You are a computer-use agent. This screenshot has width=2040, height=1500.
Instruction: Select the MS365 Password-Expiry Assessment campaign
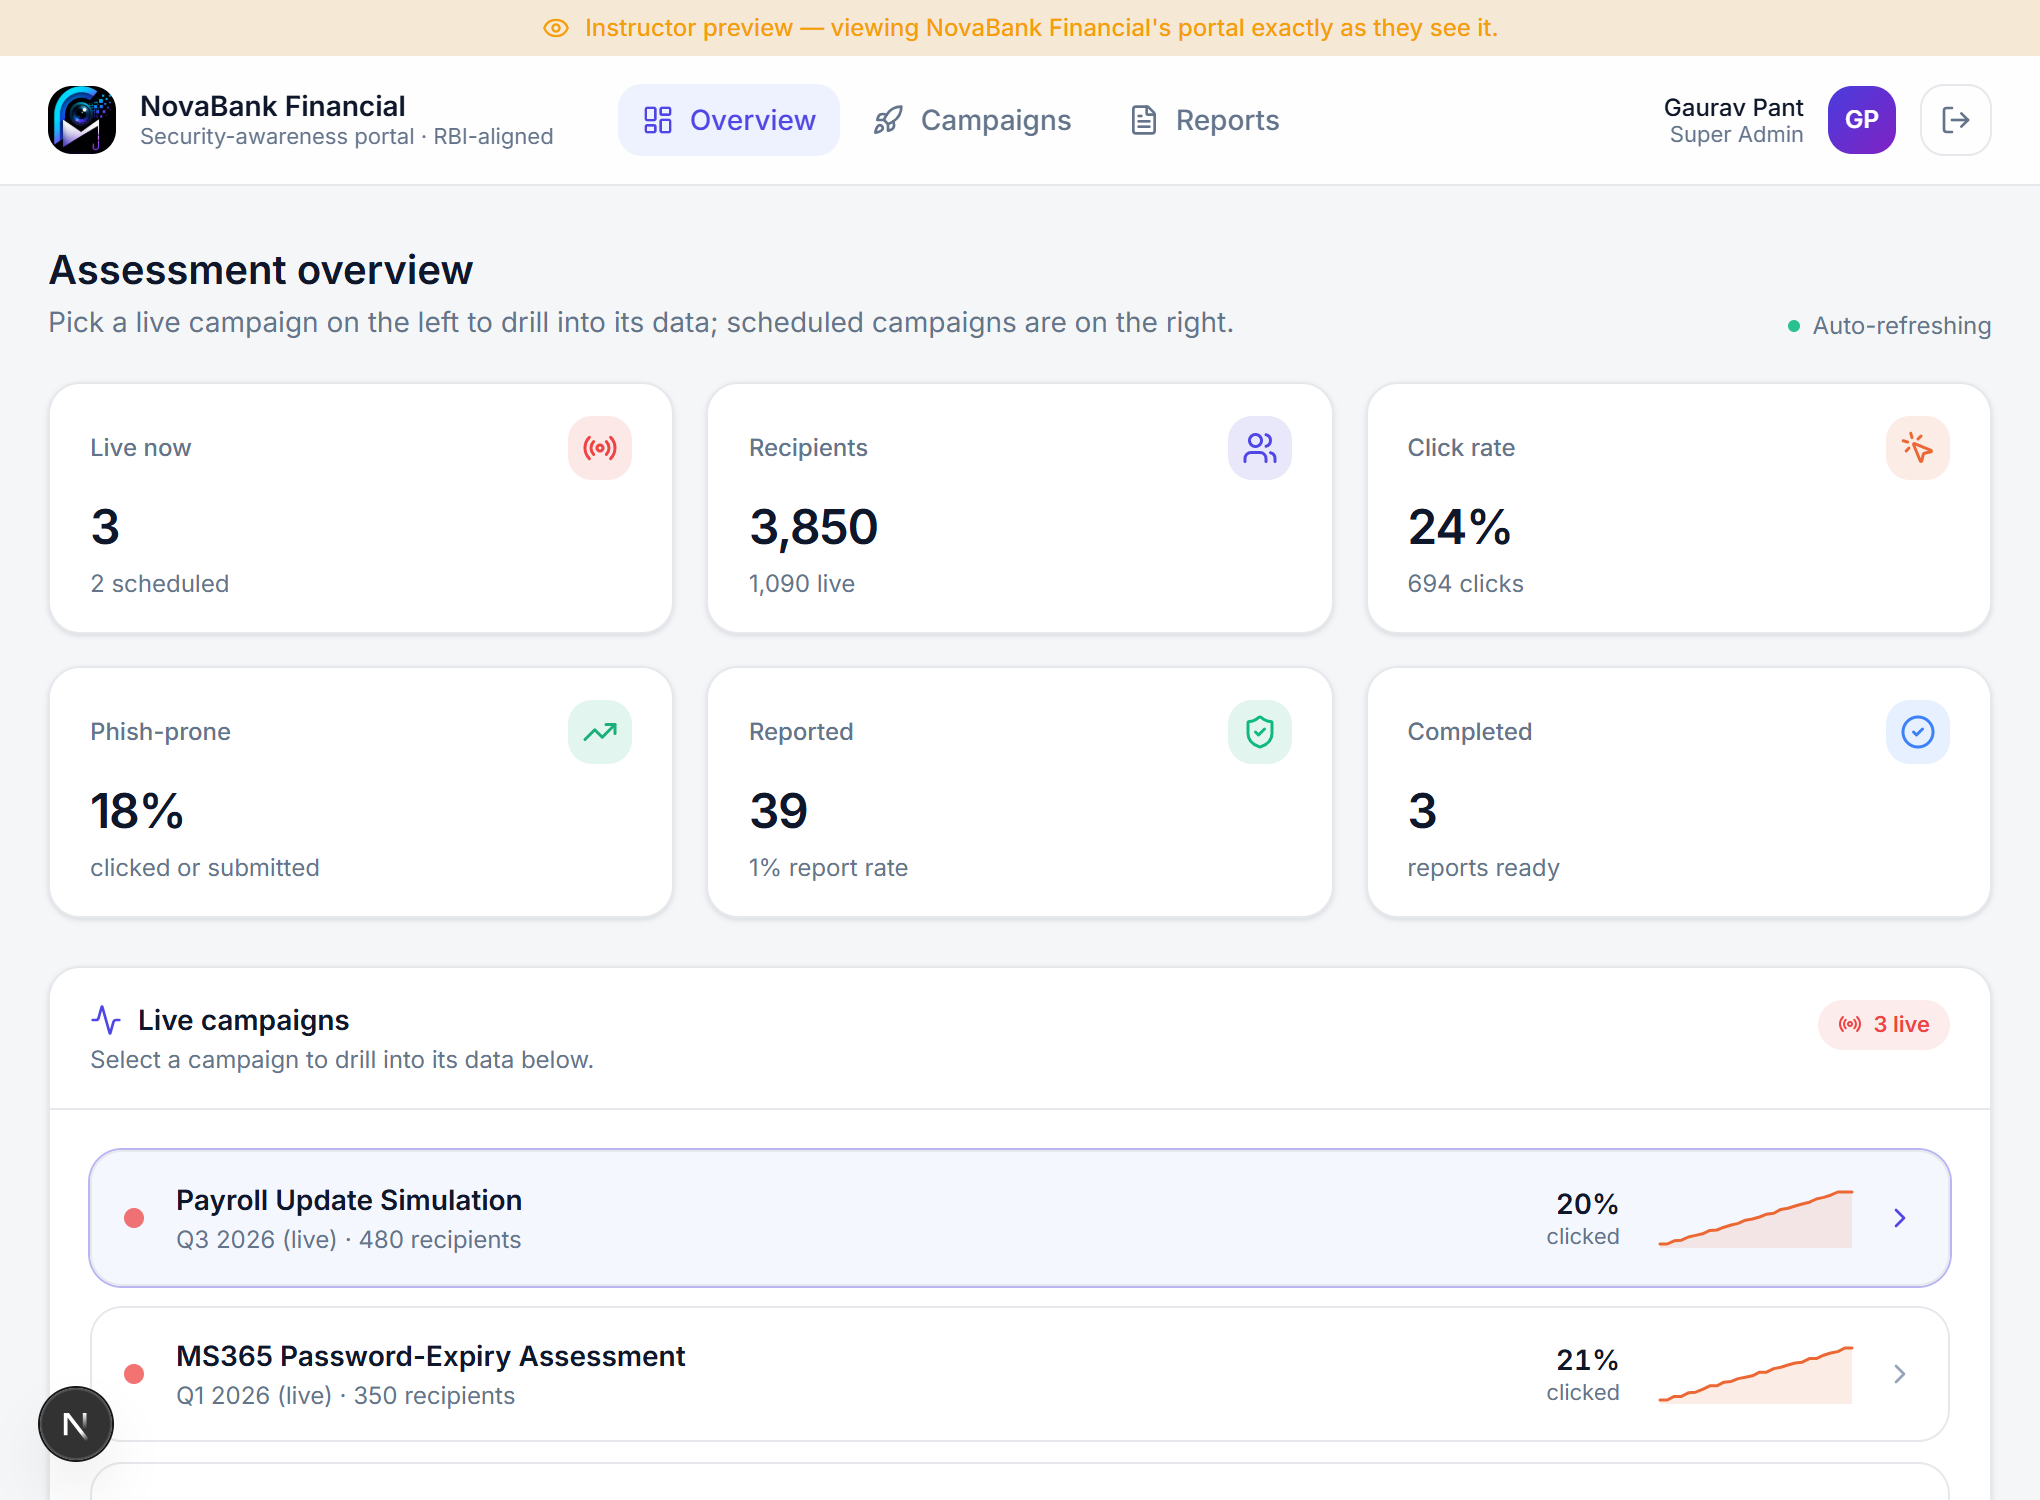point(1020,1374)
